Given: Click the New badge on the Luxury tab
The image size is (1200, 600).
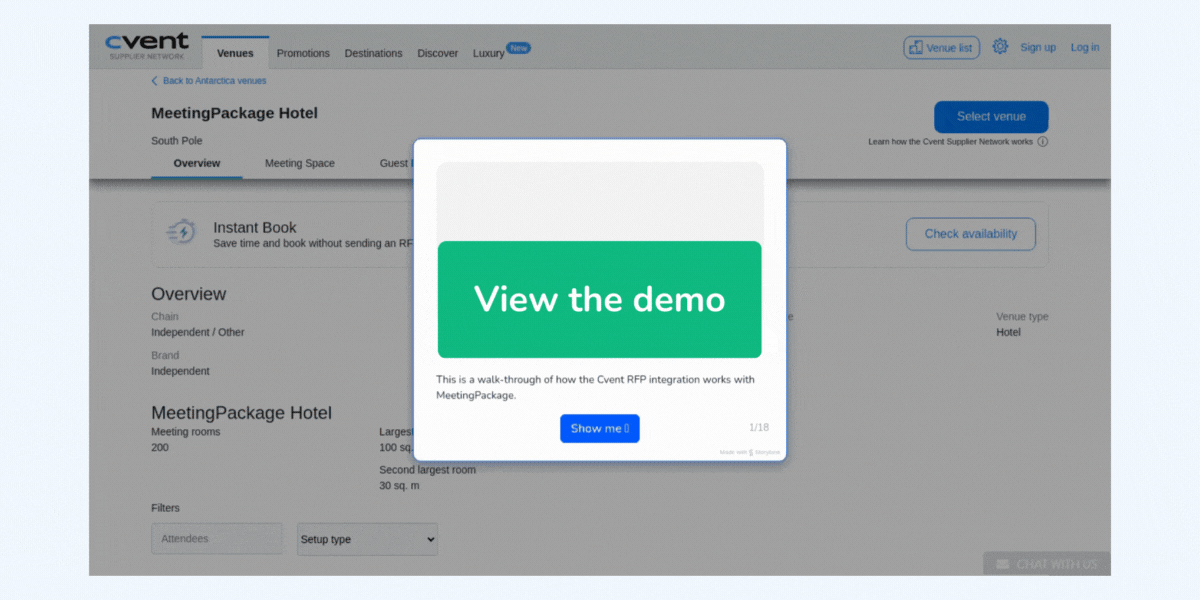Looking at the screenshot, I should coord(517,47).
